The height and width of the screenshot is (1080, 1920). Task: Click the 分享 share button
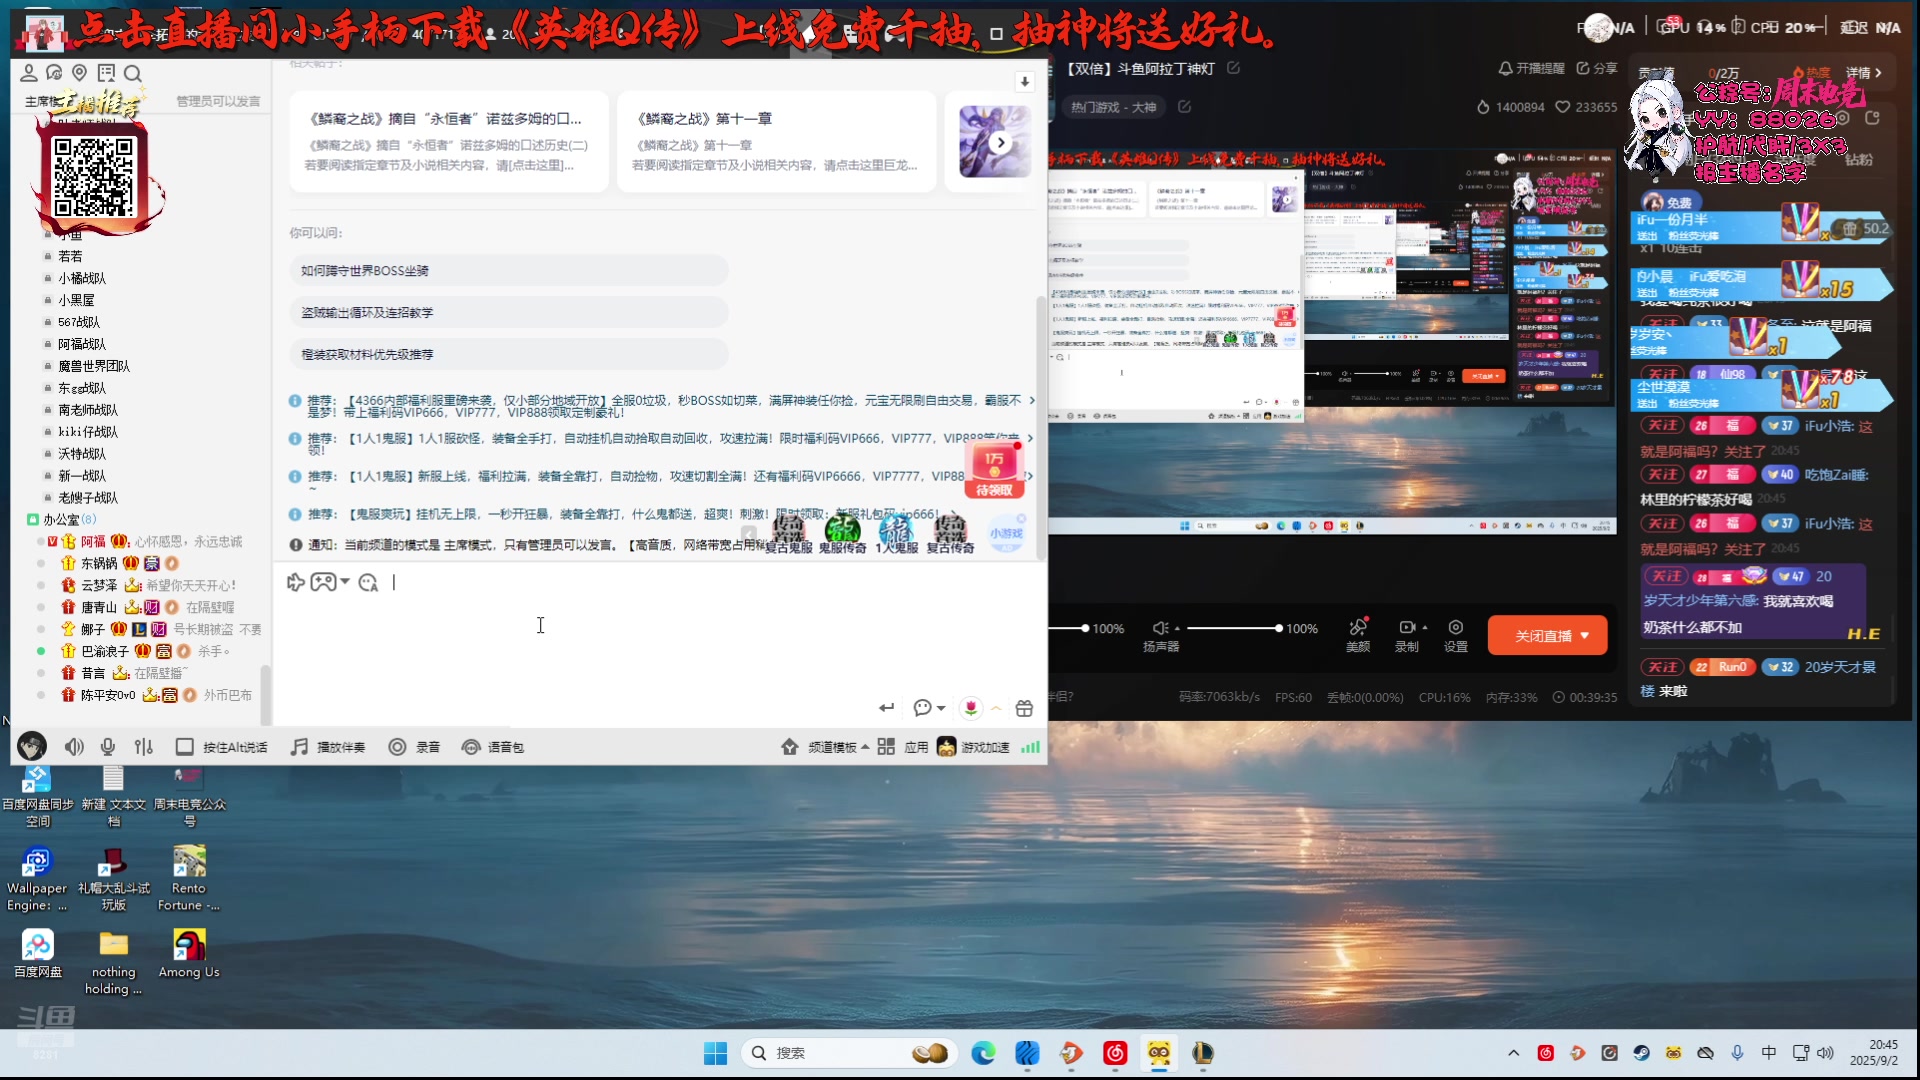pyautogui.click(x=1596, y=68)
